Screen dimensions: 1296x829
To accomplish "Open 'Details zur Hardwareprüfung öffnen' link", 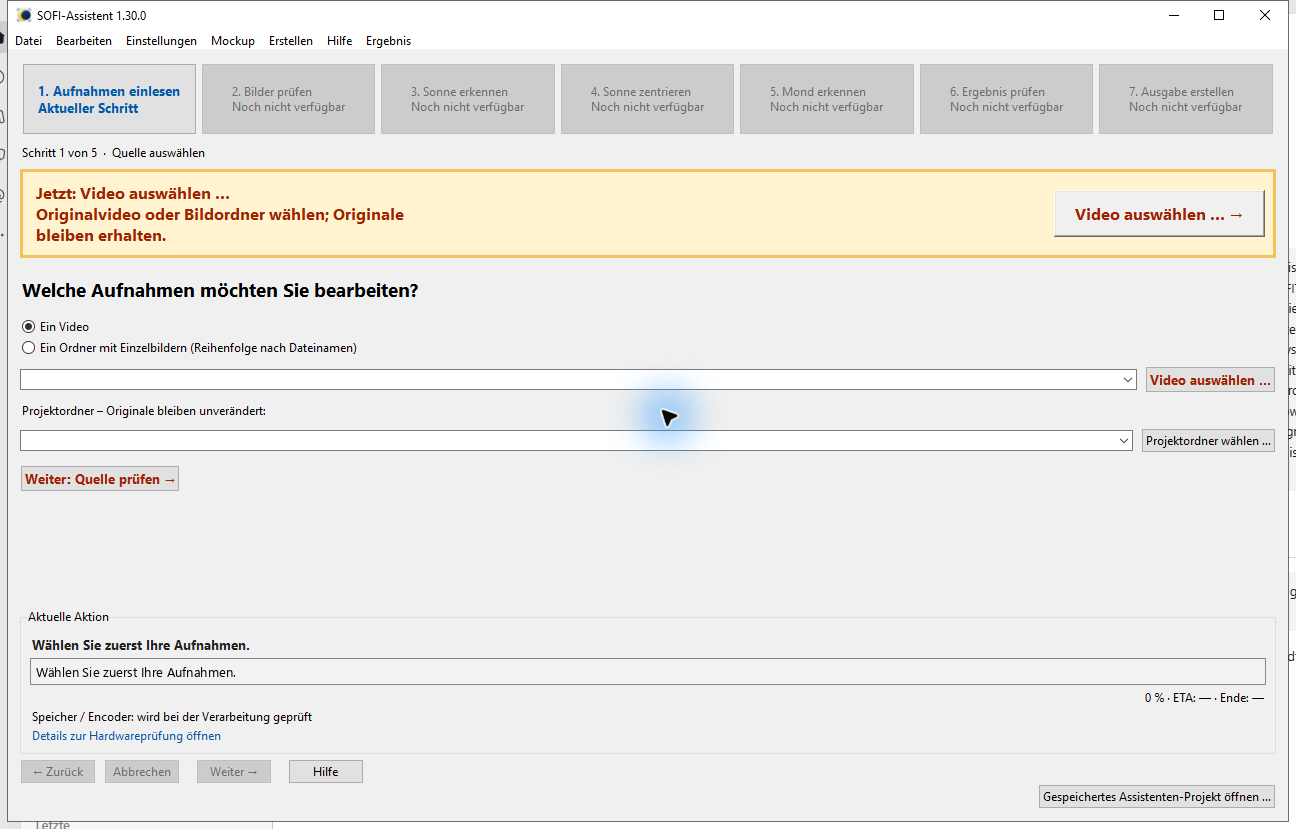I will click(x=126, y=736).
